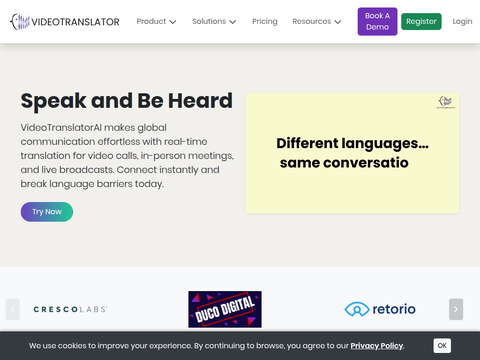The width and height of the screenshot is (480, 360).
Task: Expand the Resources dropdown menu
Action: [317, 21]
